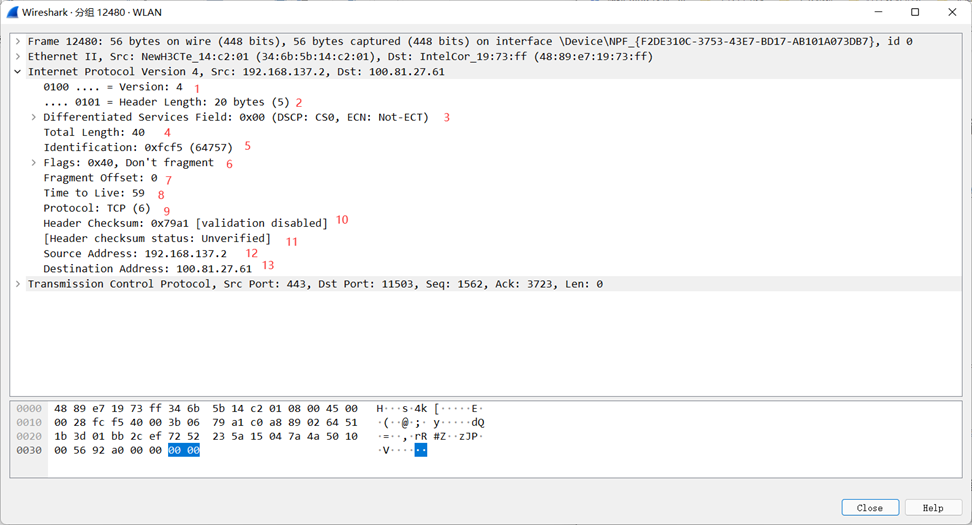
Task: Click the Wireshark shark fin title icon
Action: pyautogui.click(x=12, y=12)
